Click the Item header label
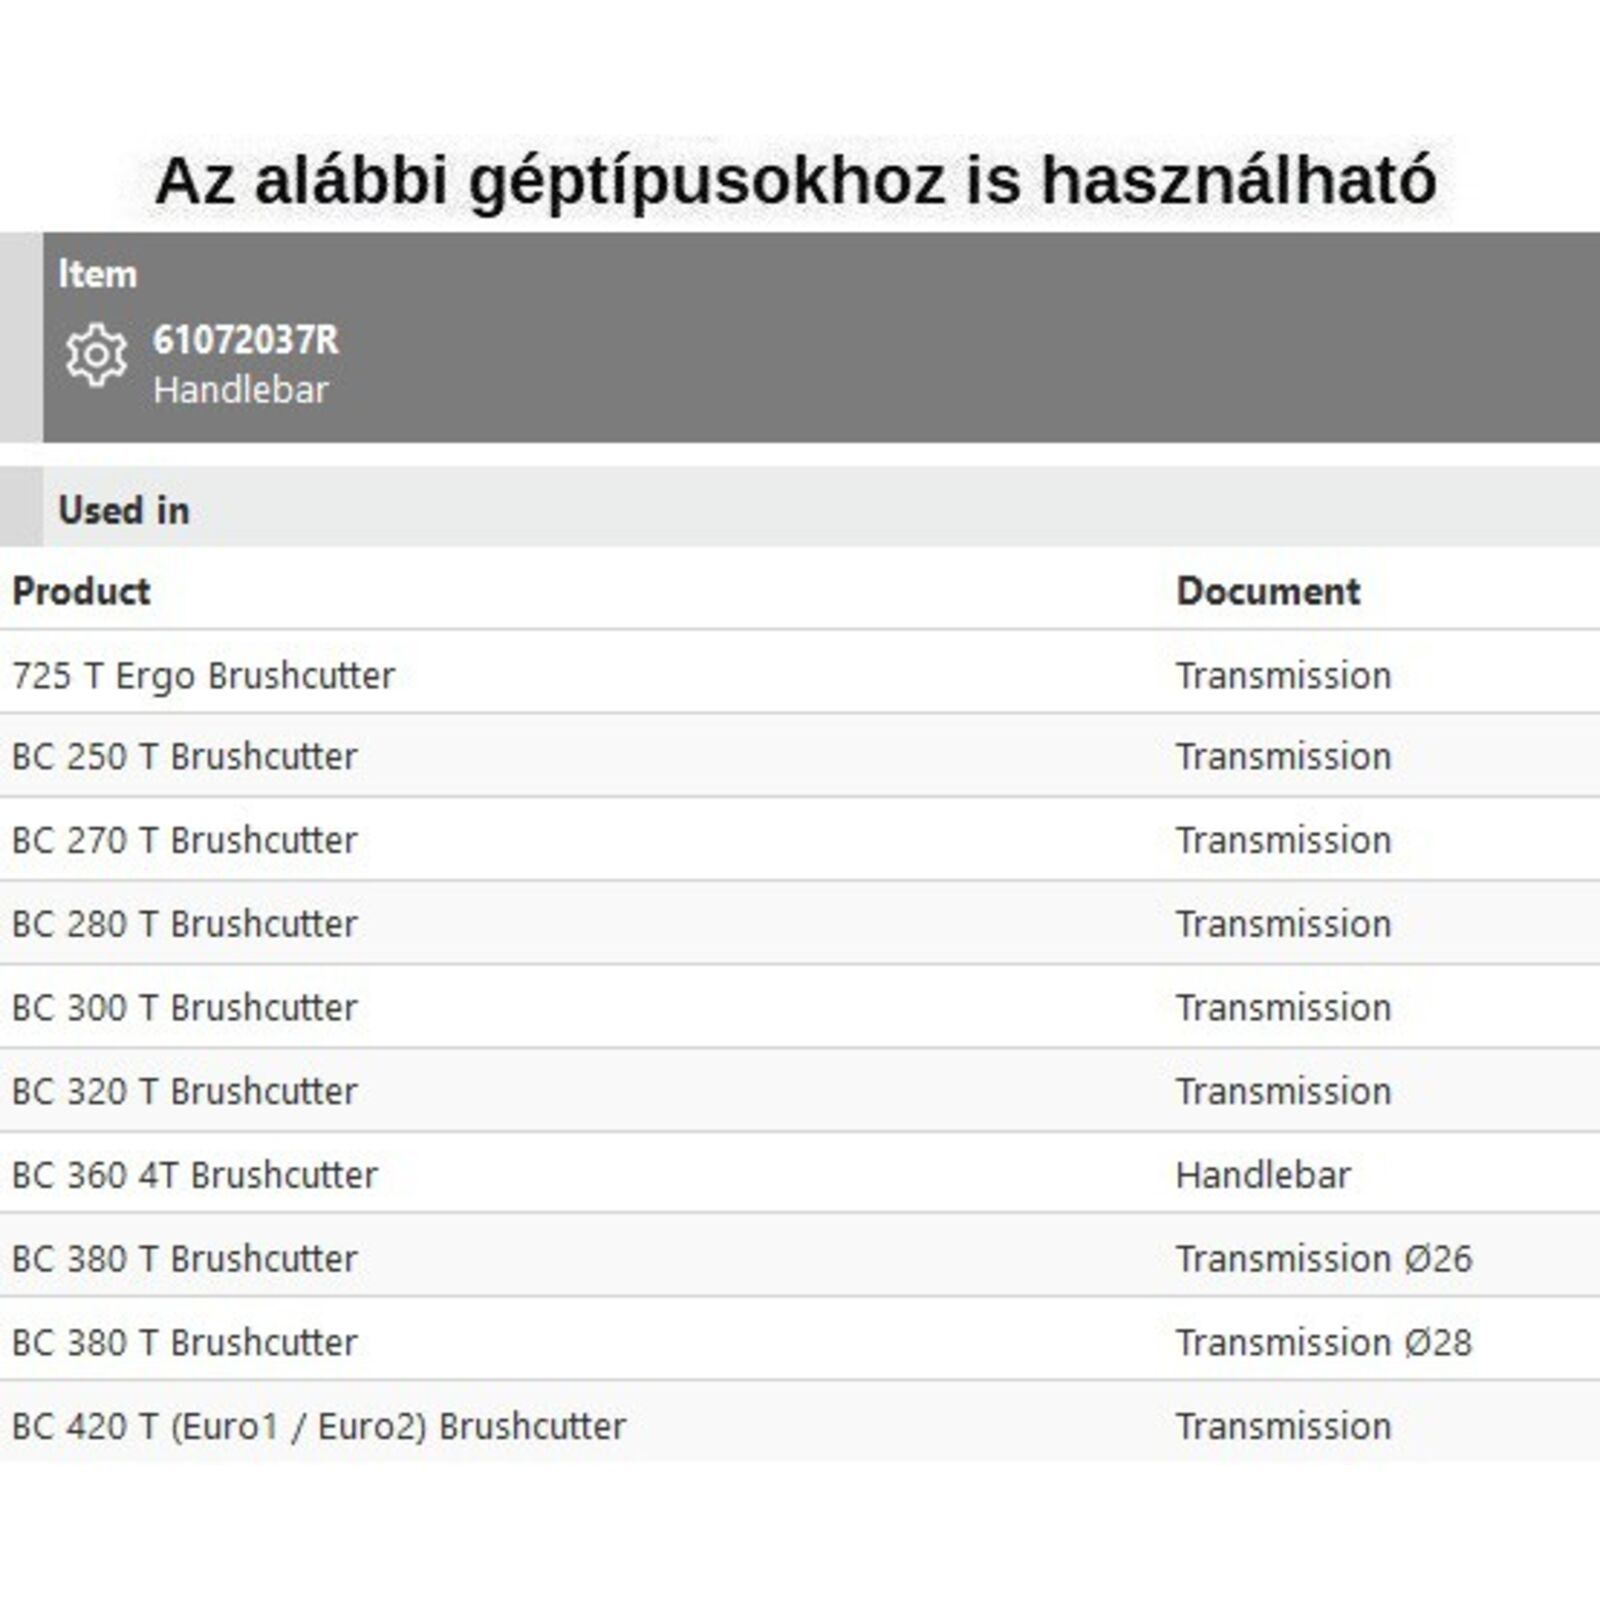 97,274
